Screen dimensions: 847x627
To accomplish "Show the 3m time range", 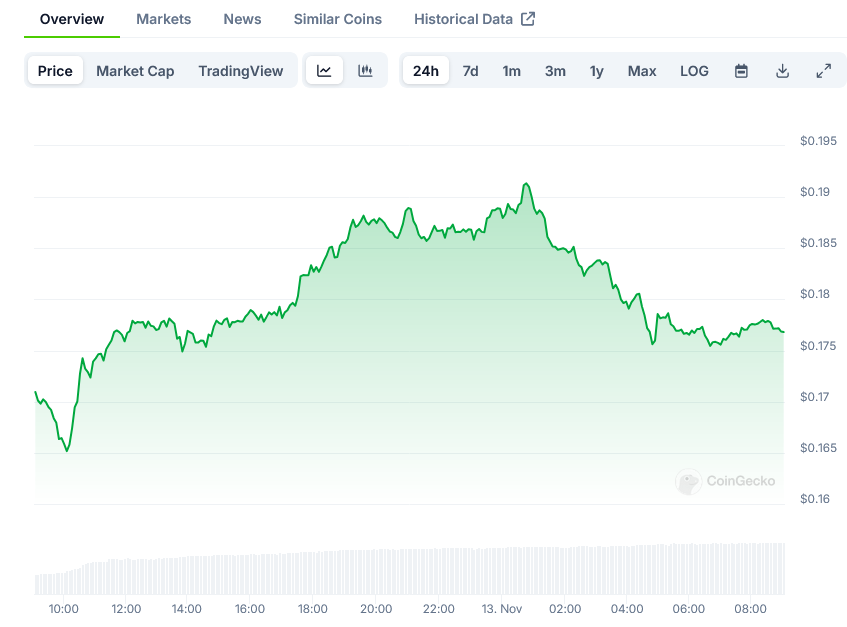I will [555, 71].
